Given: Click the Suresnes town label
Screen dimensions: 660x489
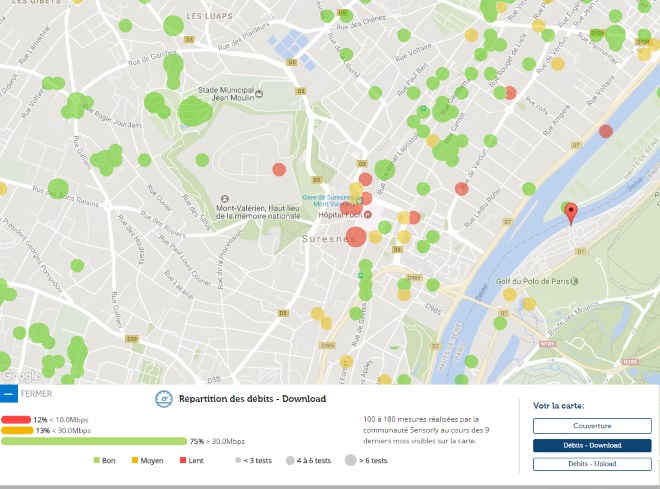Looking at the screenshot, I should pyautogui.click(x=327, y=239).
